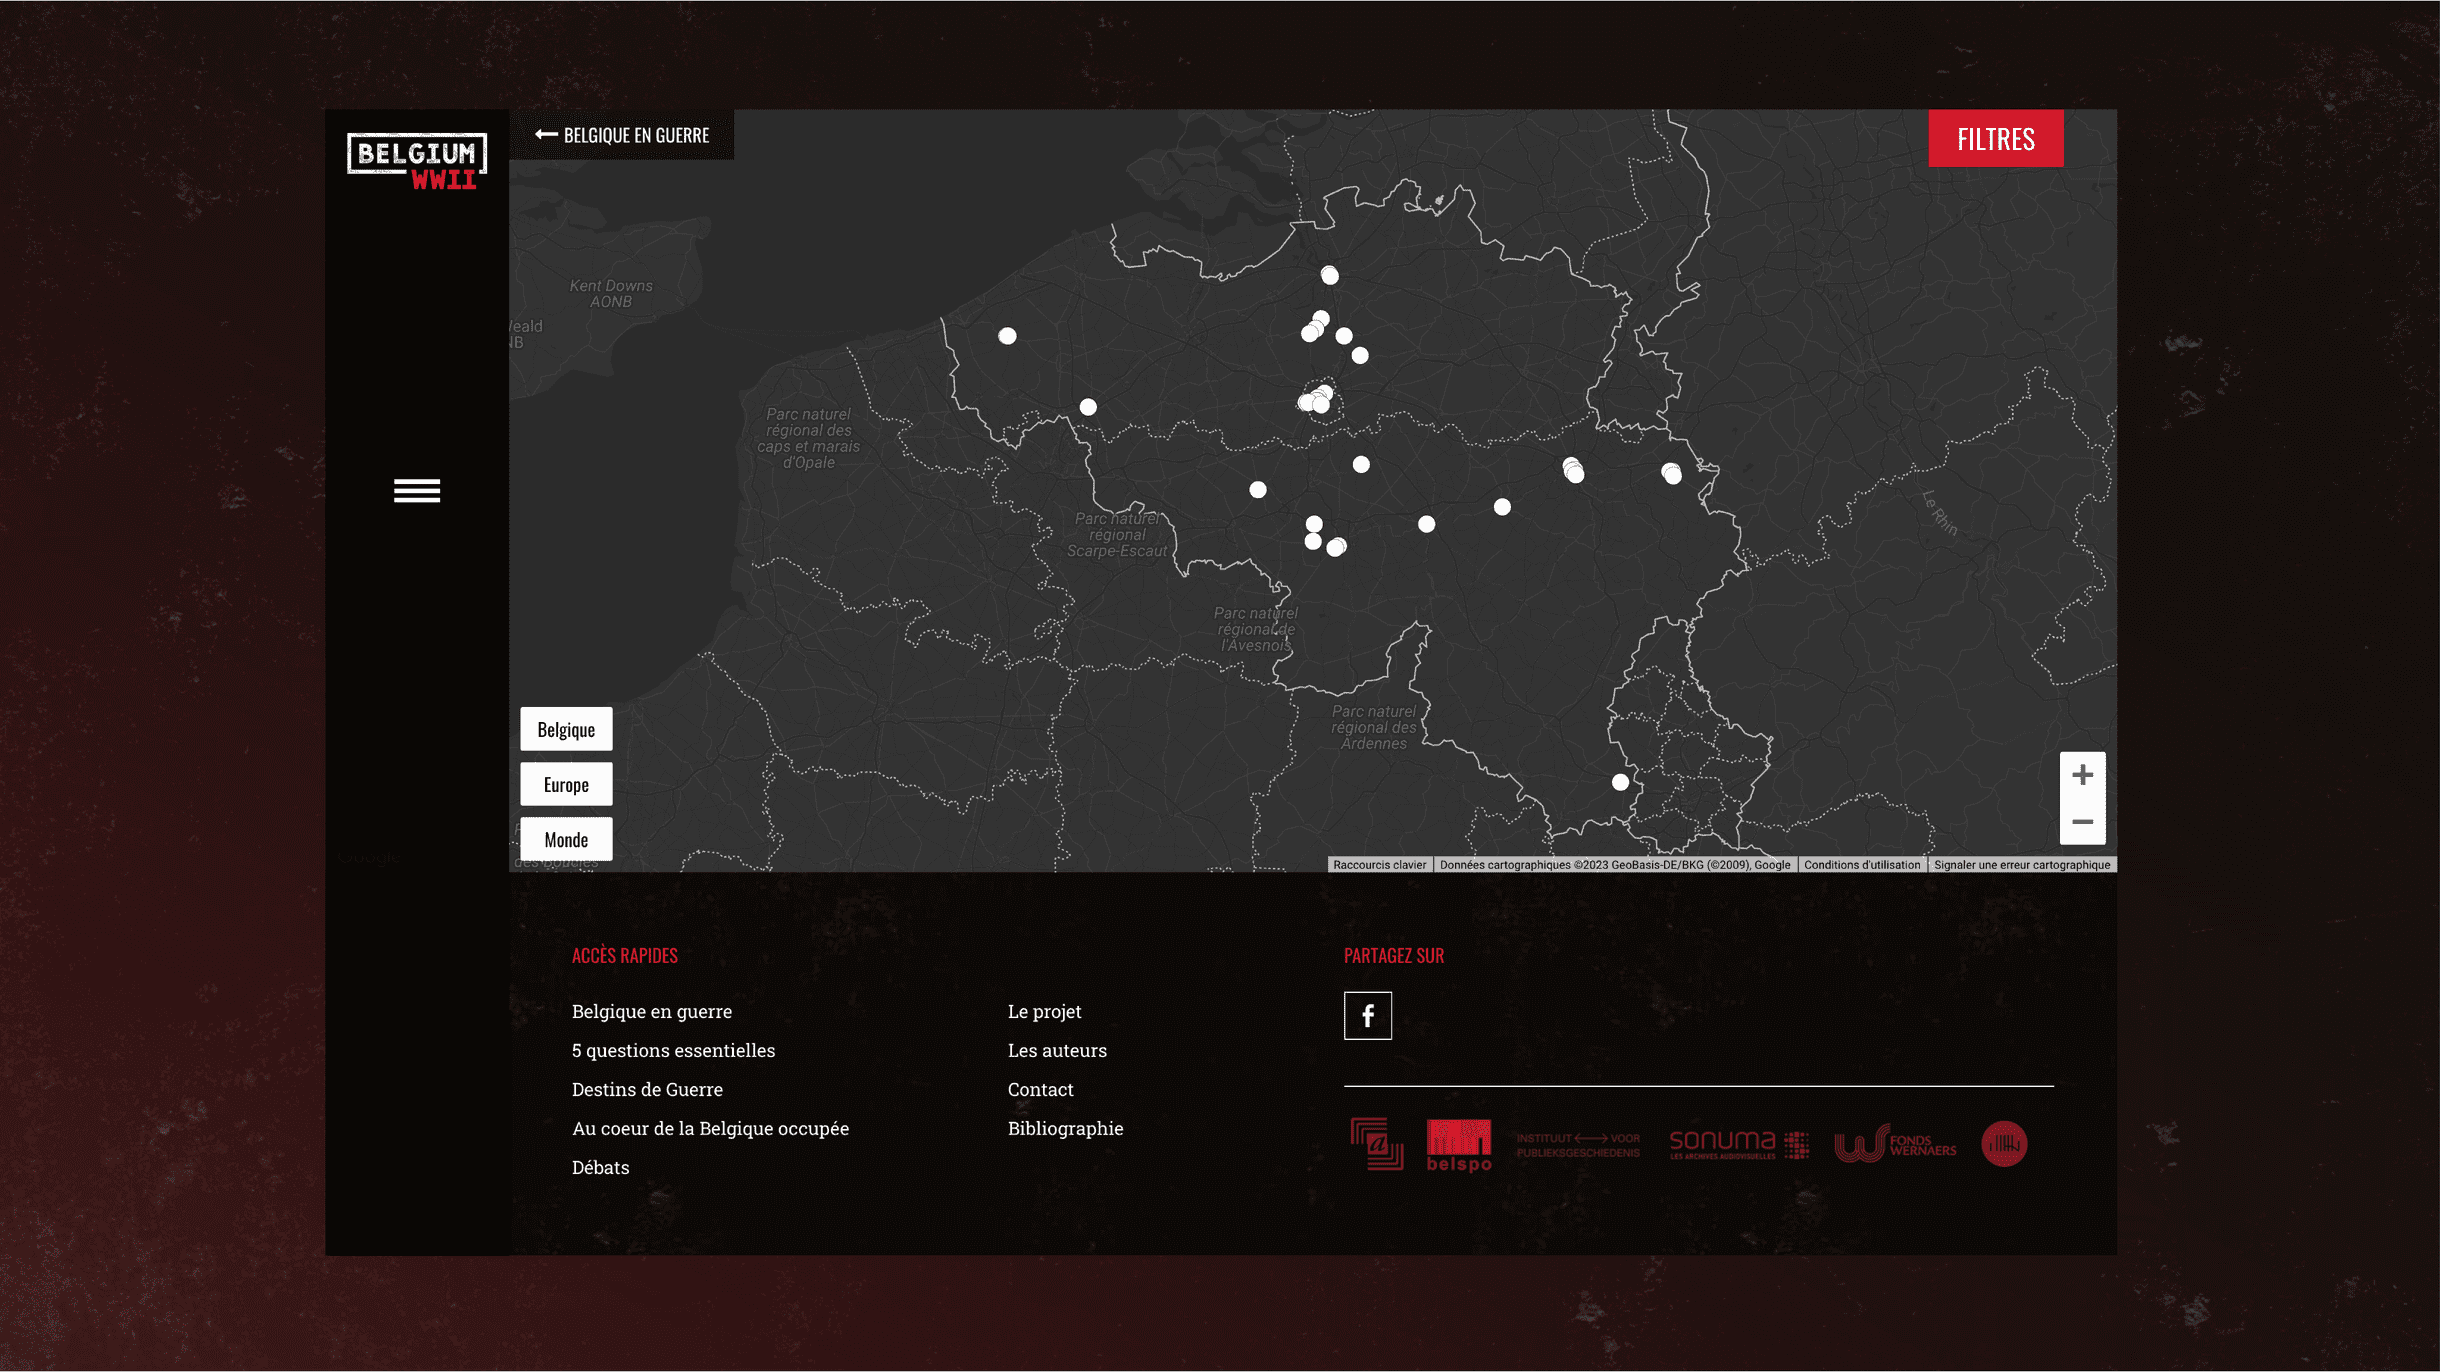Viewport: 2440px width, 1372px height.
Task: Zoom in with map plus button
Action: click(2082, 775)
